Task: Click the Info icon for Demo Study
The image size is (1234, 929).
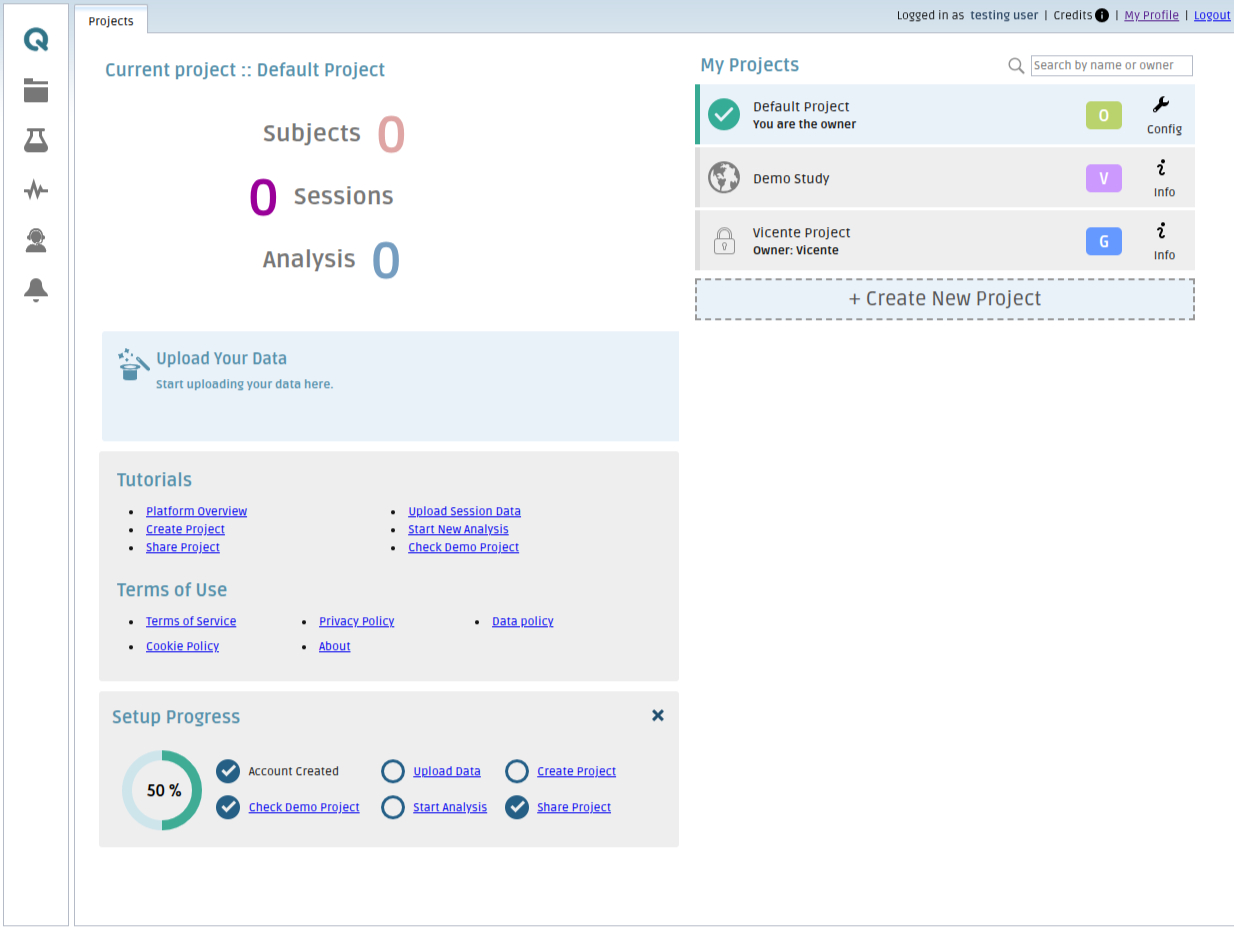Action: coord(1162,170)
